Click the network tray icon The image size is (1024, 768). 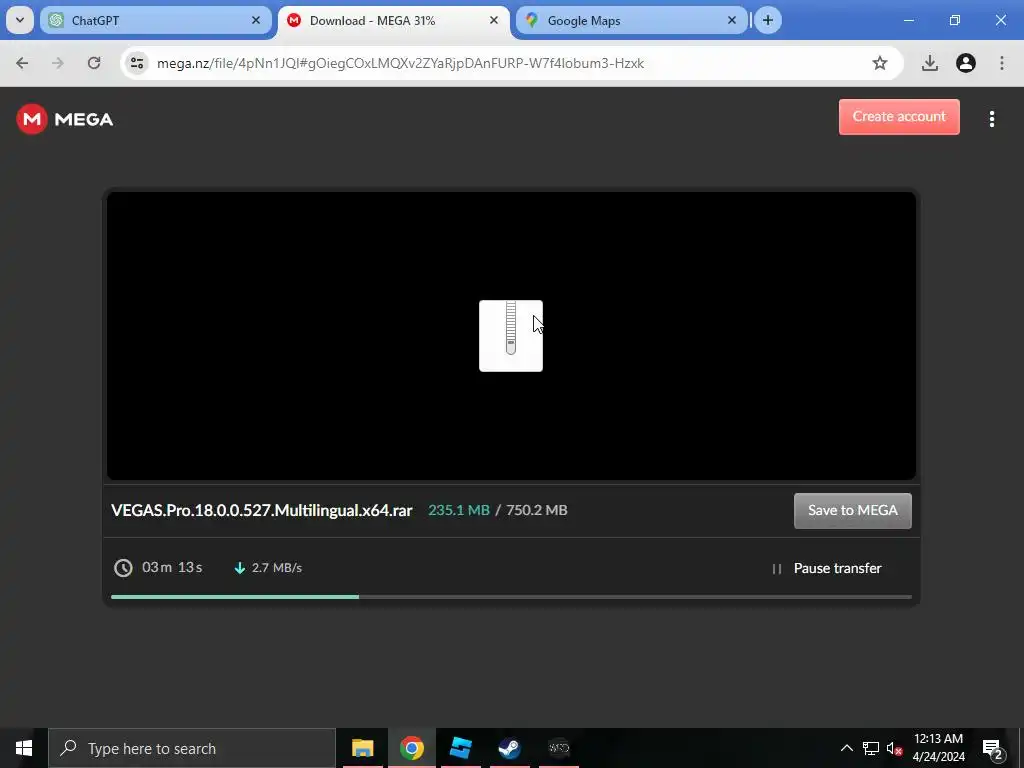871,748
